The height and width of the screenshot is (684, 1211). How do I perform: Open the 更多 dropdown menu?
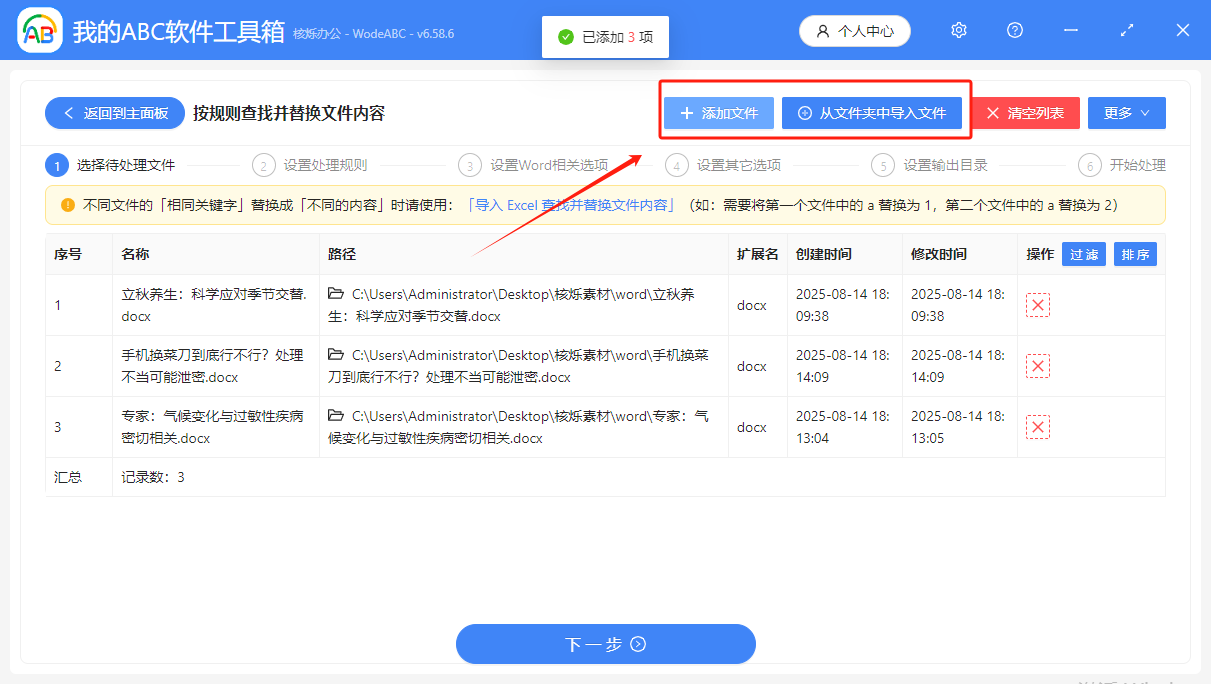1126,113
